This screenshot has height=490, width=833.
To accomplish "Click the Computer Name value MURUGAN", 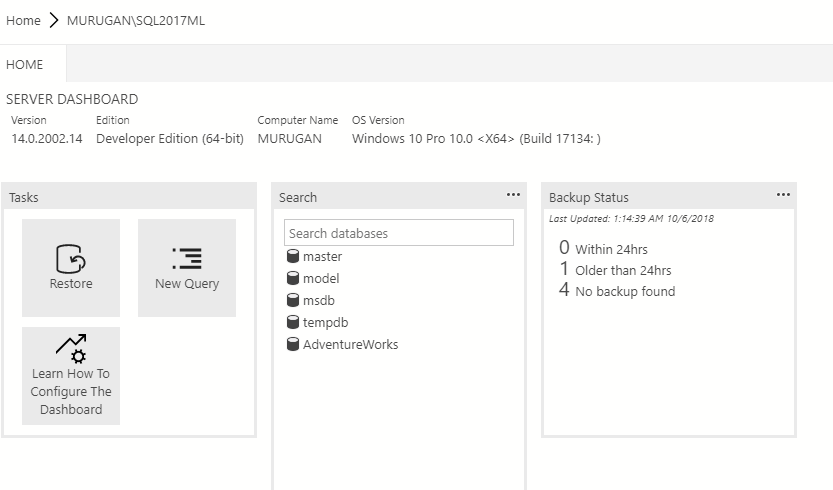I will [x=290, y=139].
